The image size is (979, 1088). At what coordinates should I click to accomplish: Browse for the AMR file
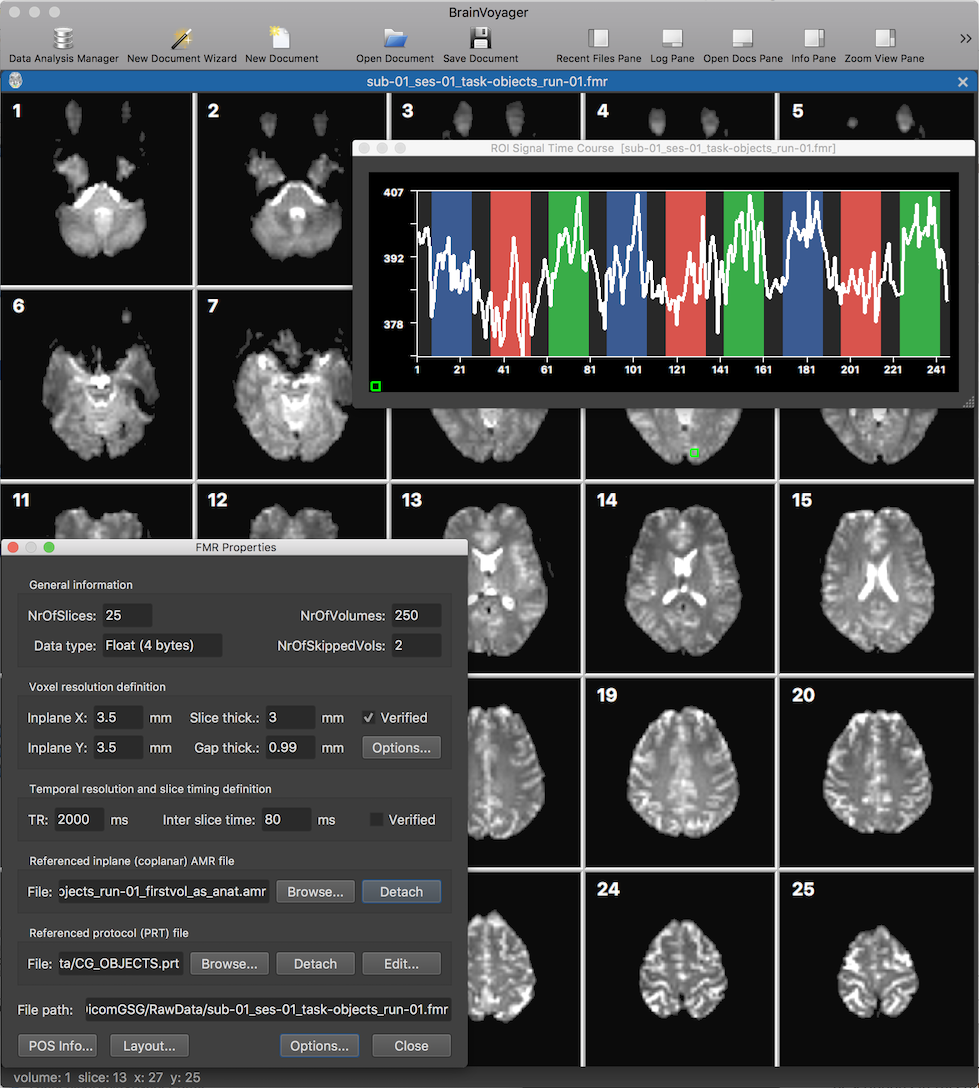315,892
